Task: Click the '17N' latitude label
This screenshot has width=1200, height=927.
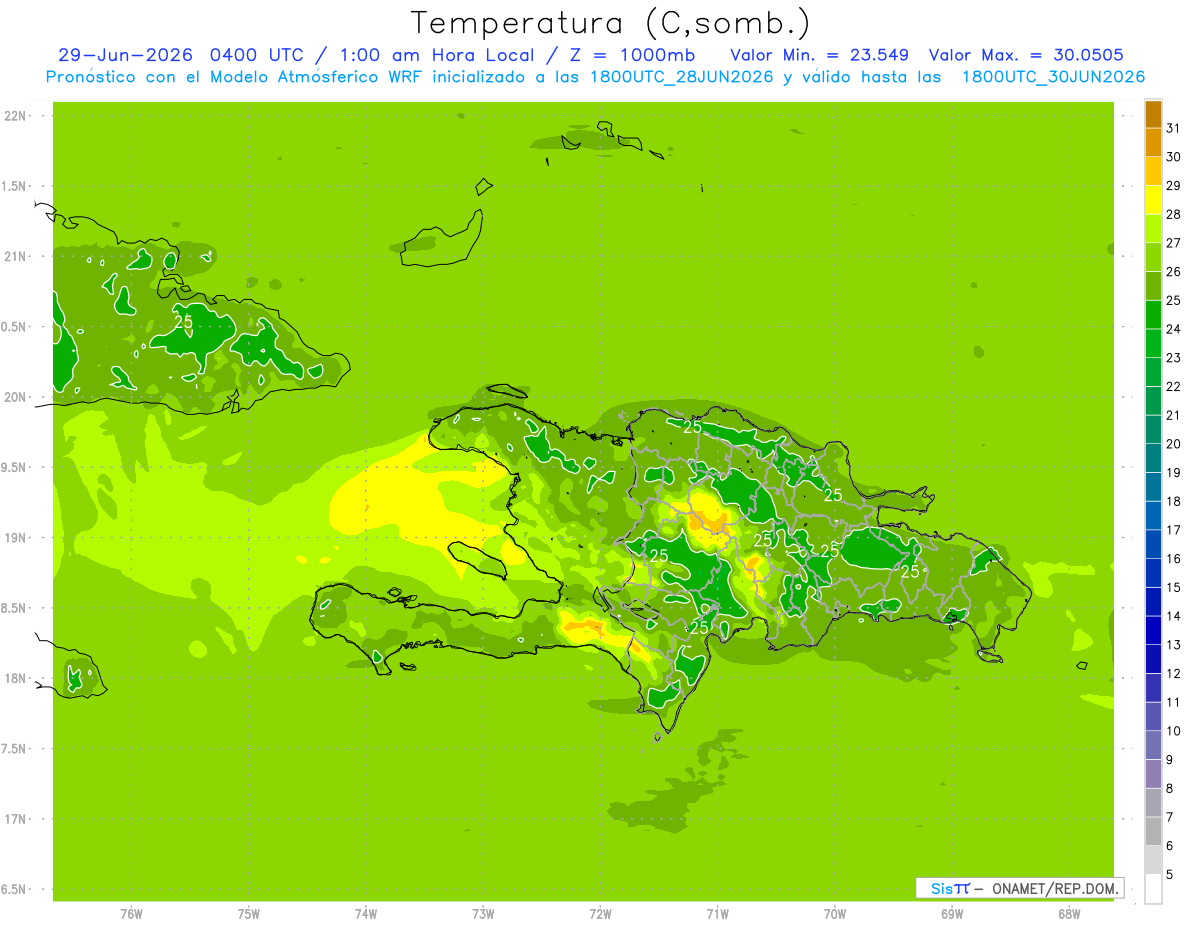Action: [14, 819]
